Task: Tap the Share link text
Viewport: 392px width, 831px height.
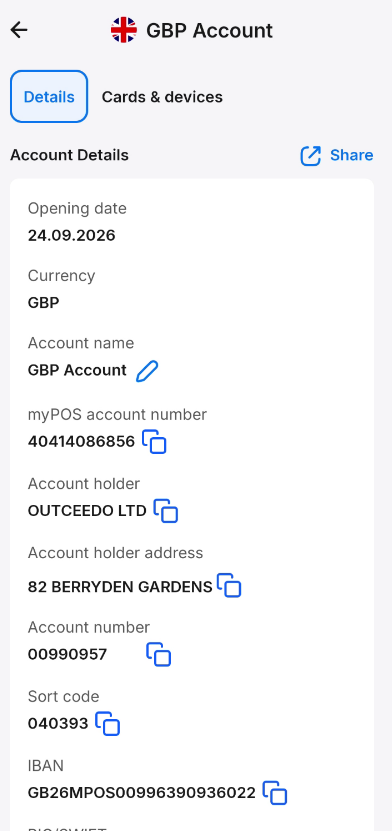Action: pos(352,155)
